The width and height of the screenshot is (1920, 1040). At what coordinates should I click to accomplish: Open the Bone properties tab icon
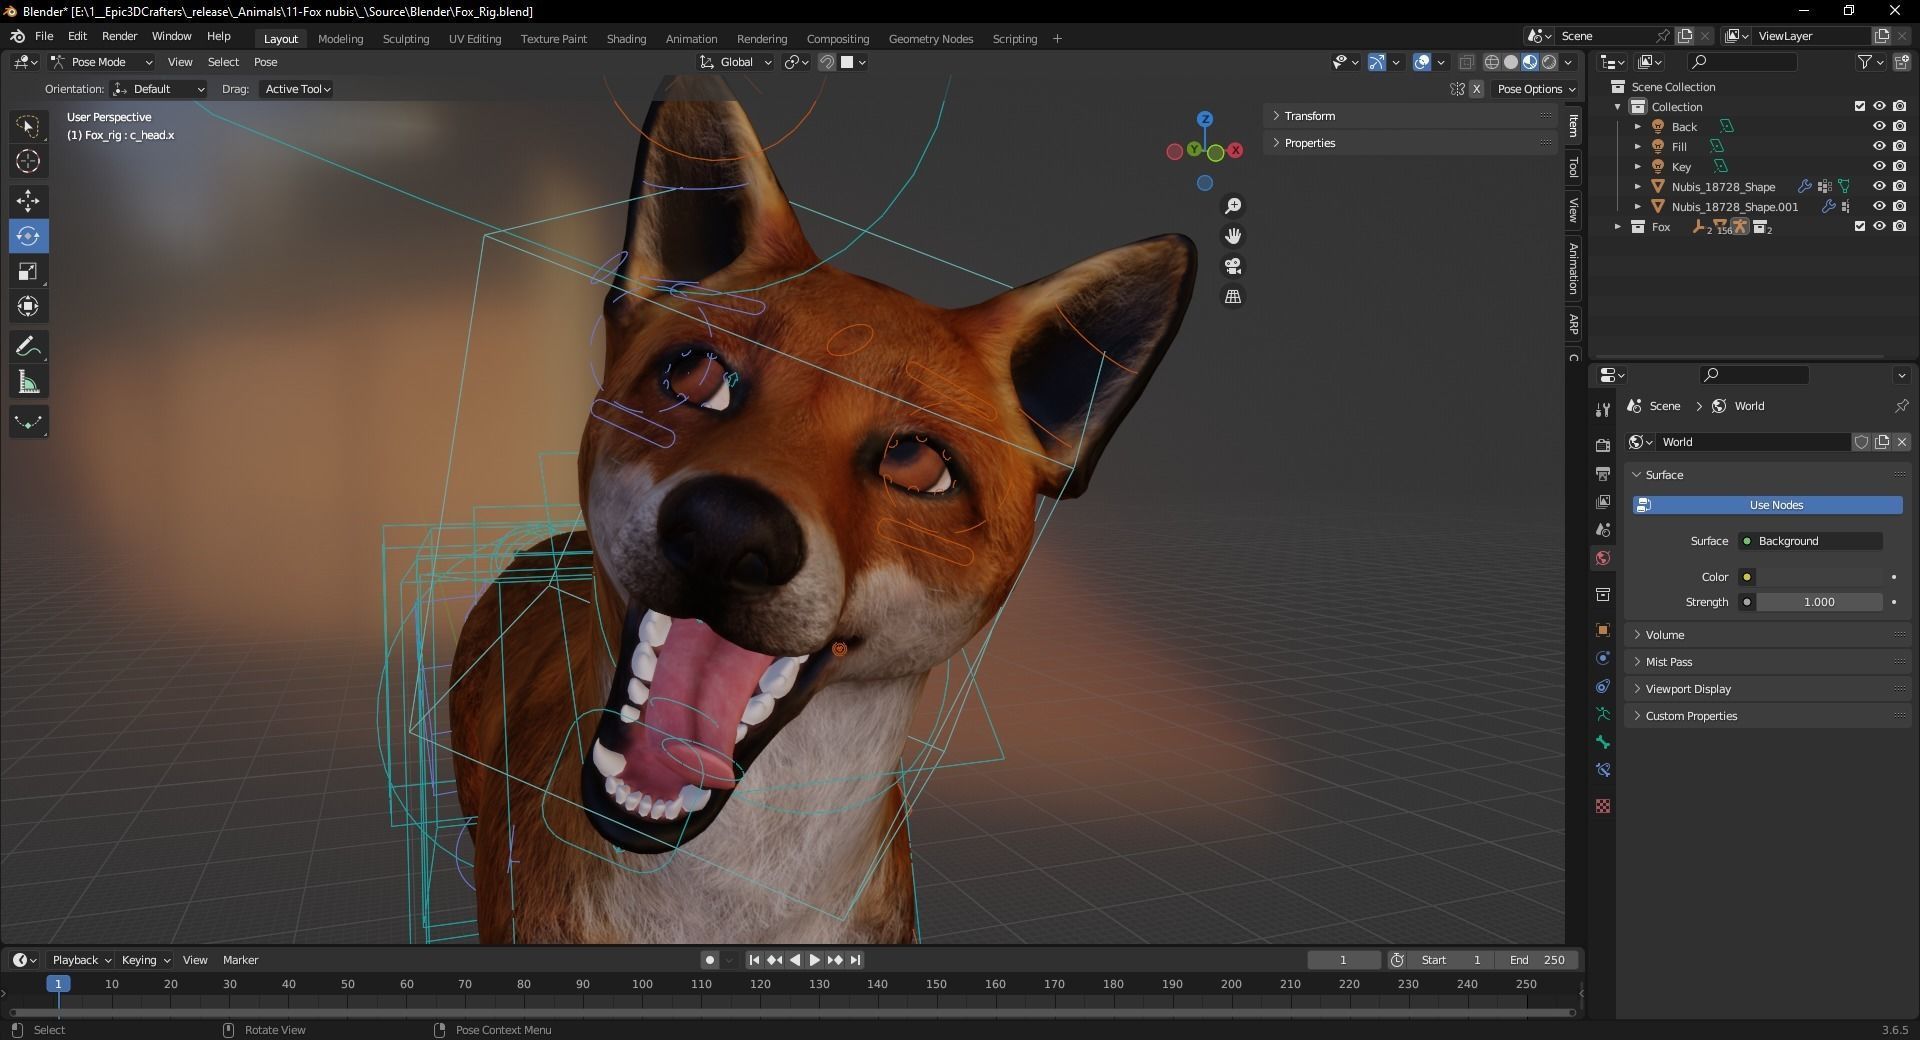pos(1603,742)
